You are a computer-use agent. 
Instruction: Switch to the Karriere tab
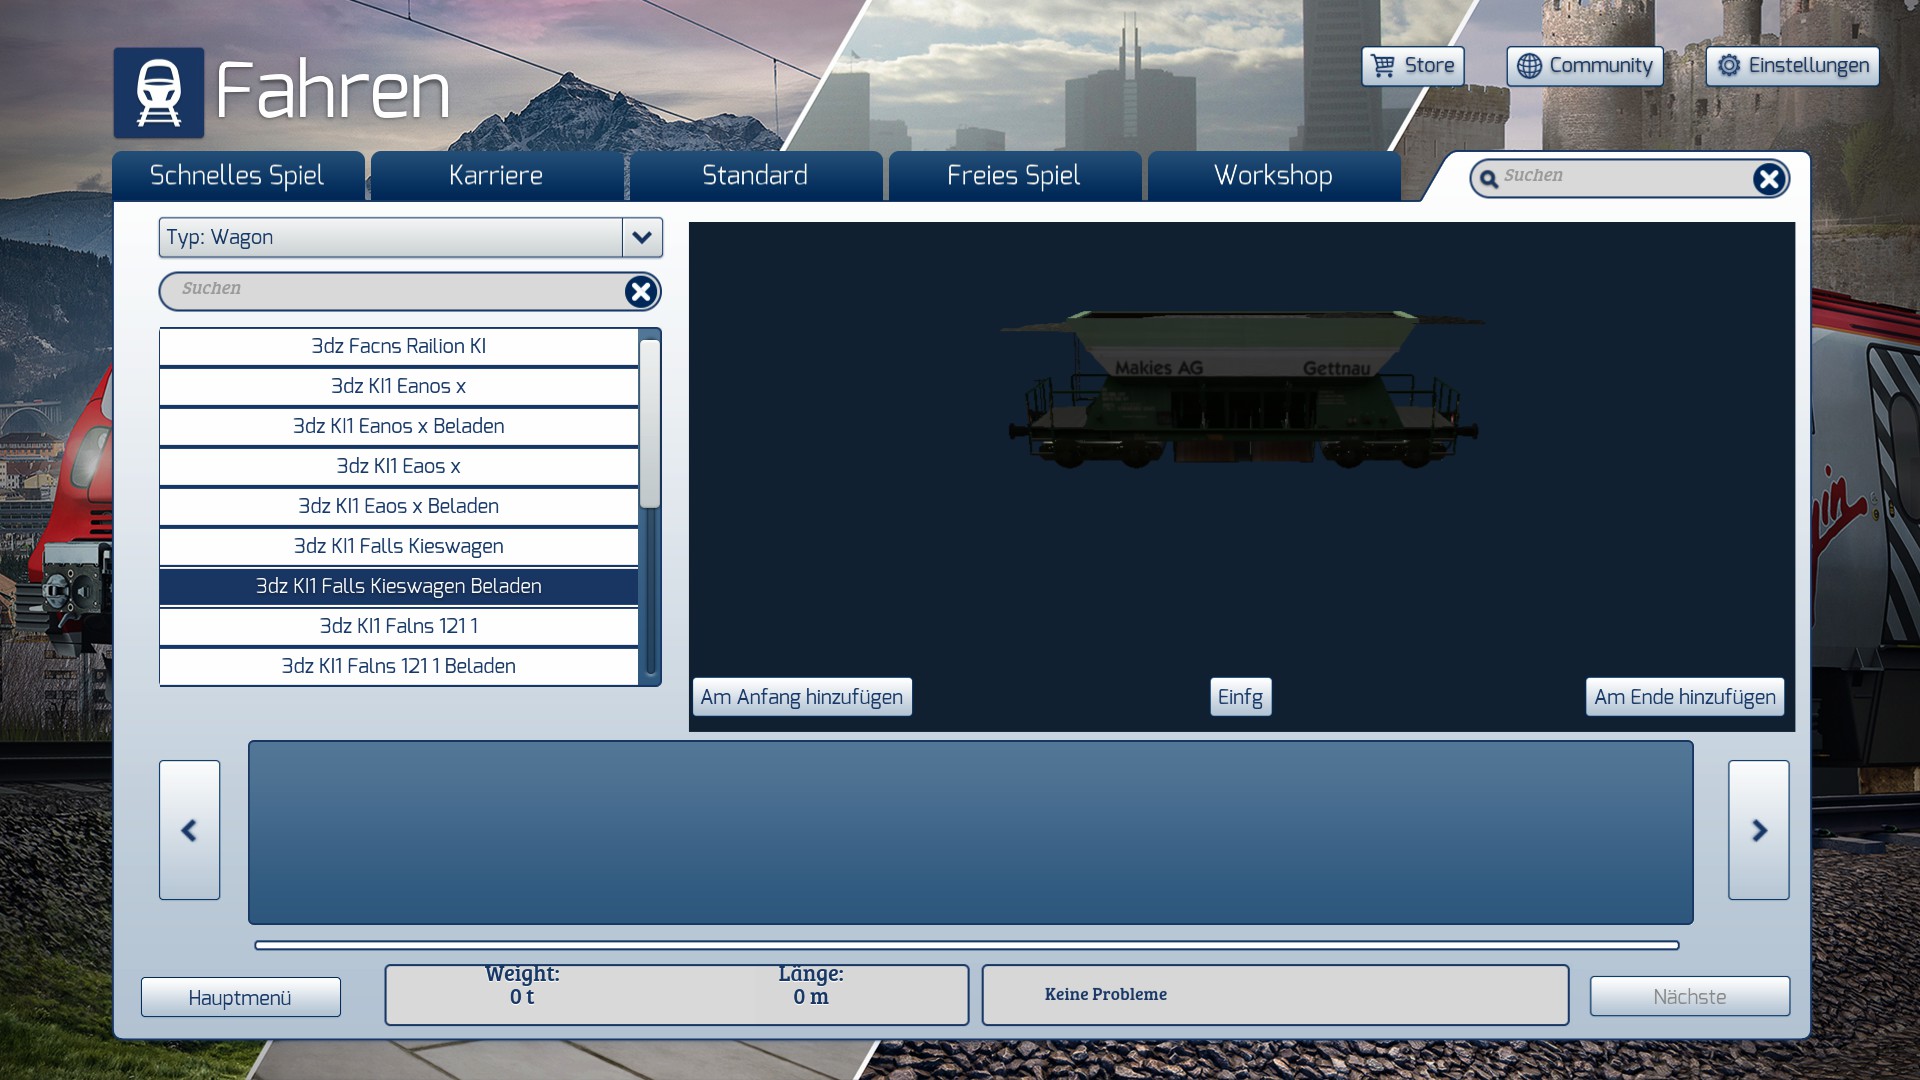[x=496, y=176]
